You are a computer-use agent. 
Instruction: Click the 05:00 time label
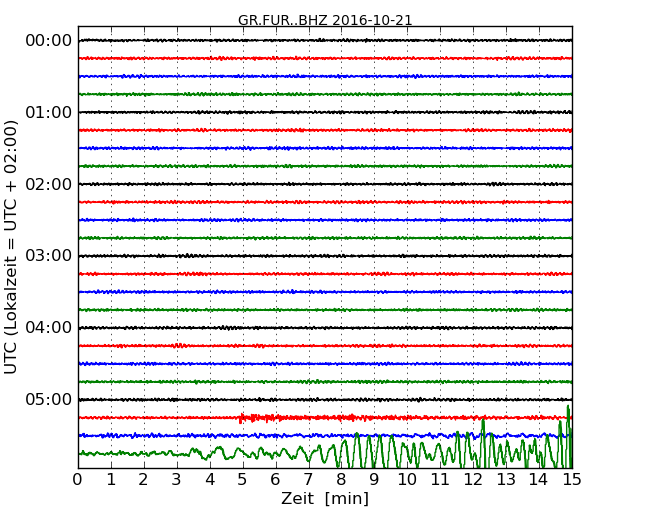point(49,399)
